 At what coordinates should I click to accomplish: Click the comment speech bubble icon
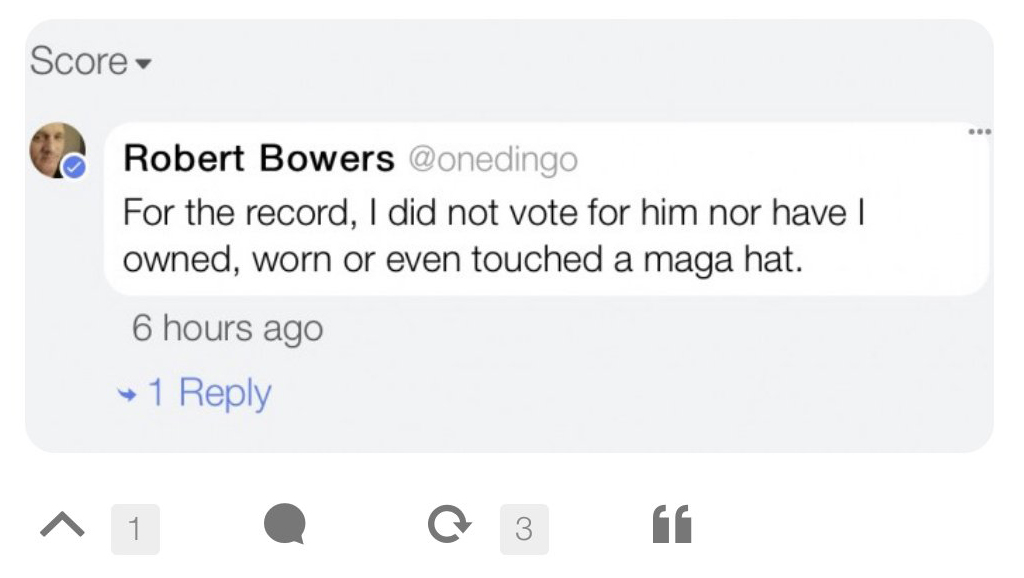(284, 525)
